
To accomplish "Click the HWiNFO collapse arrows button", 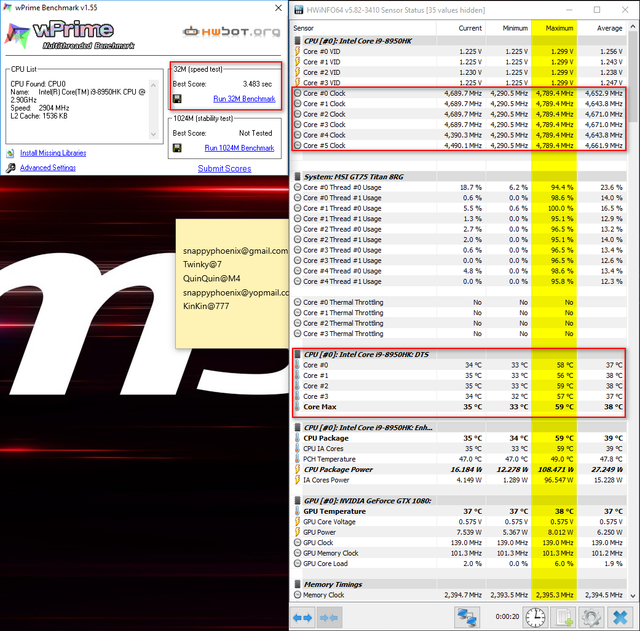I will pos(329,618).
